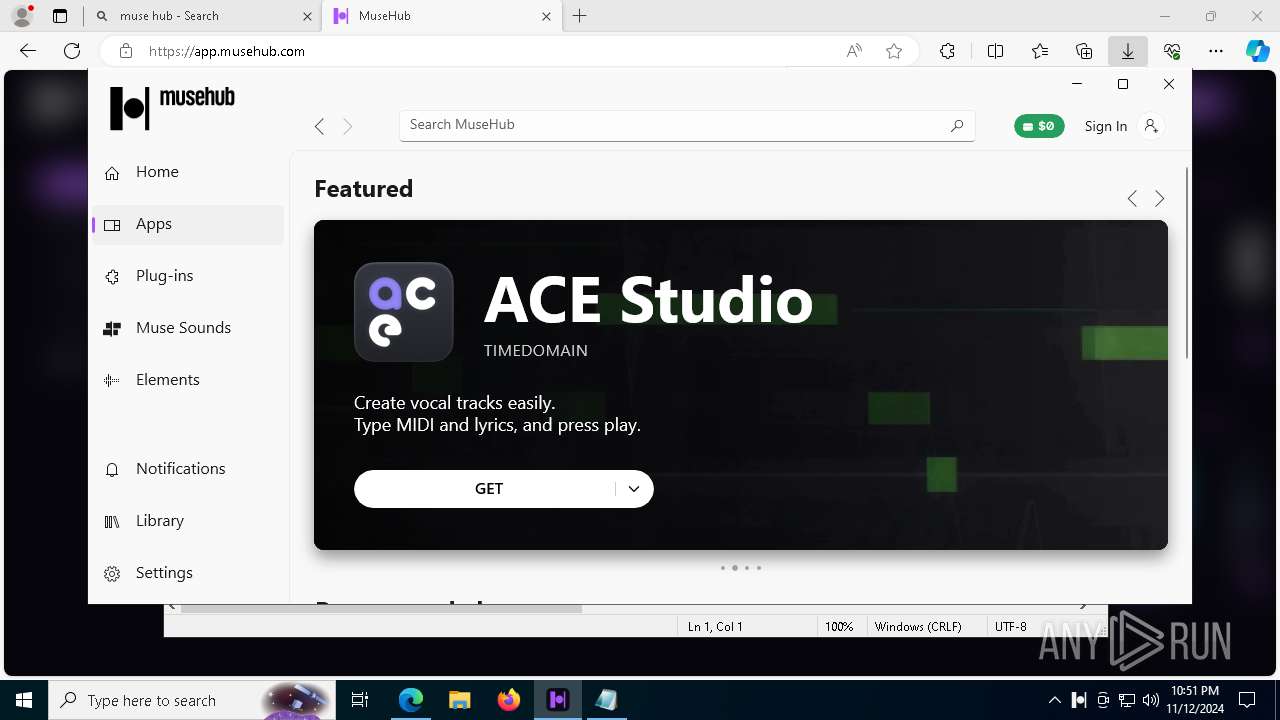Open the Windows Start menu
1280x720 pixels.
click(24, 700)
